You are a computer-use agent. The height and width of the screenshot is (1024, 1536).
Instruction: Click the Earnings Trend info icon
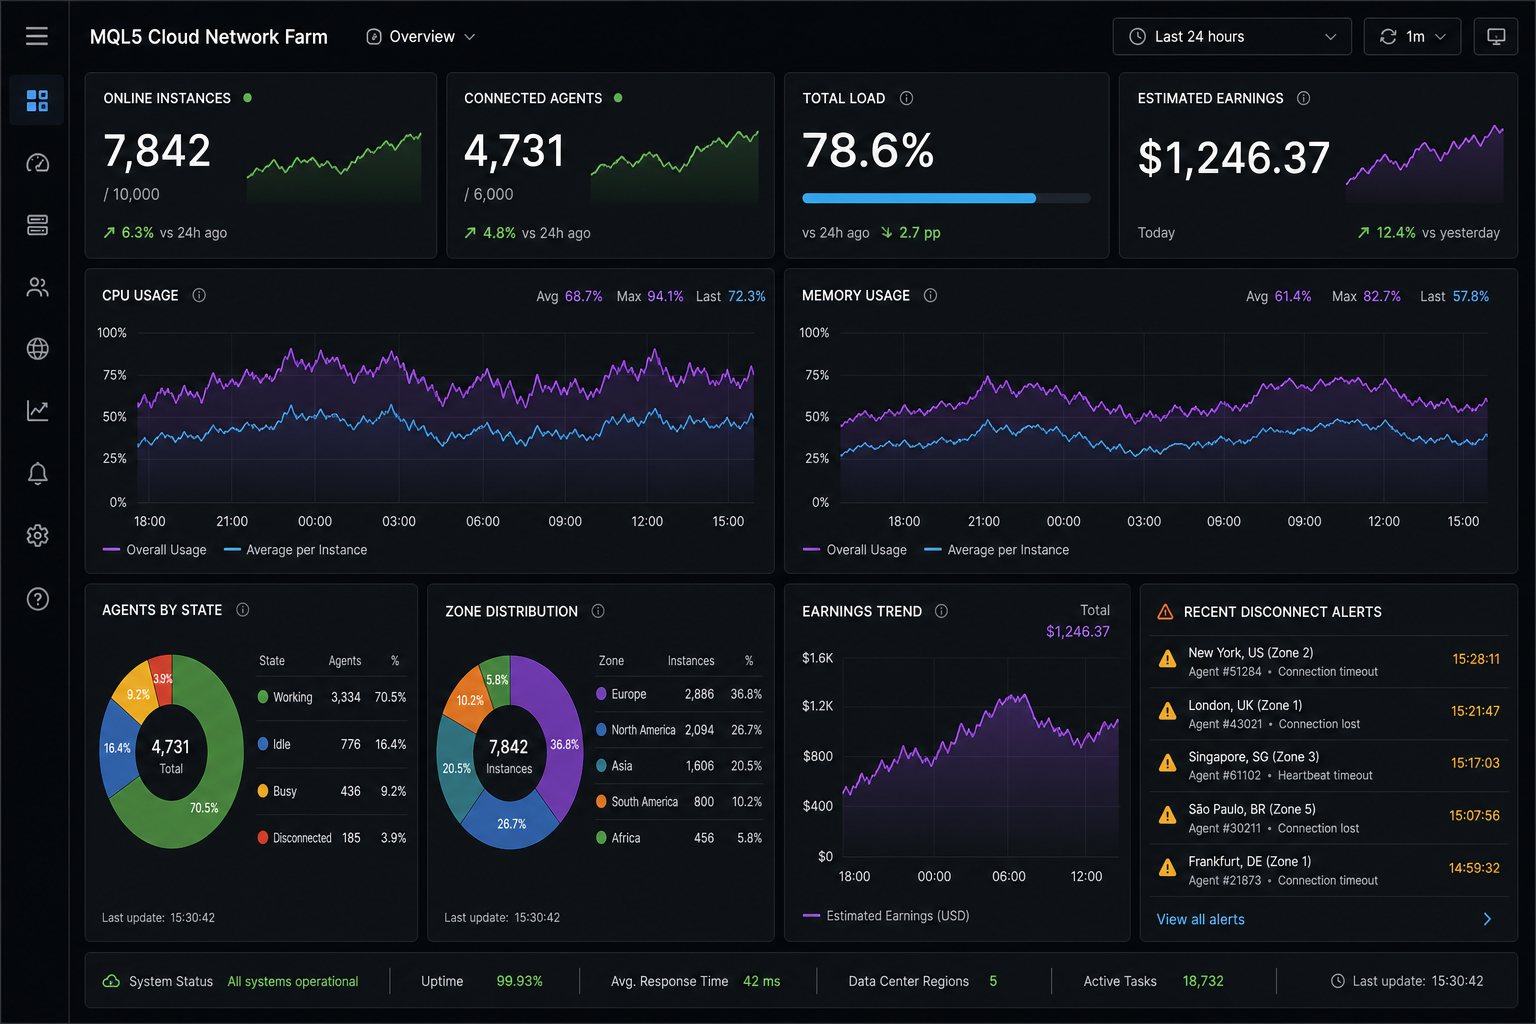(941, 611)
